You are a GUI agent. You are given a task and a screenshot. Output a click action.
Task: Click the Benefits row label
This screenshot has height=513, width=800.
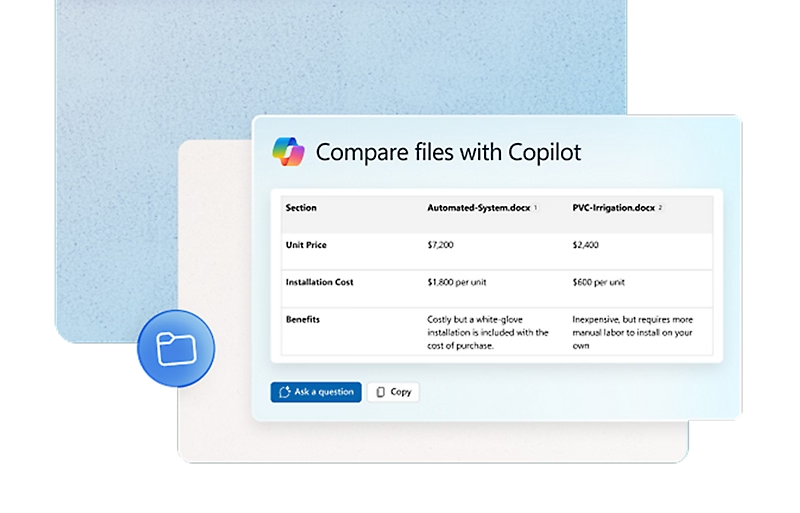(x=303, y=320)
